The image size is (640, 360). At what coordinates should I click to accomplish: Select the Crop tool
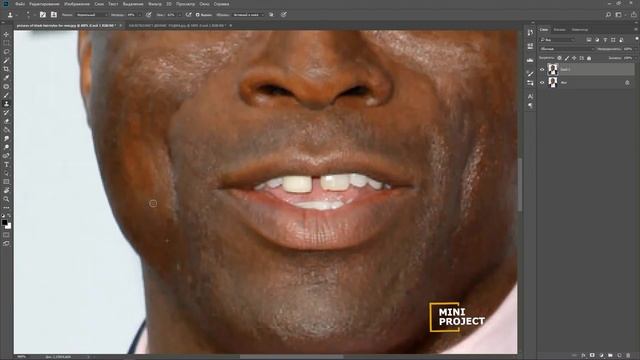click(x=6, y=69)
